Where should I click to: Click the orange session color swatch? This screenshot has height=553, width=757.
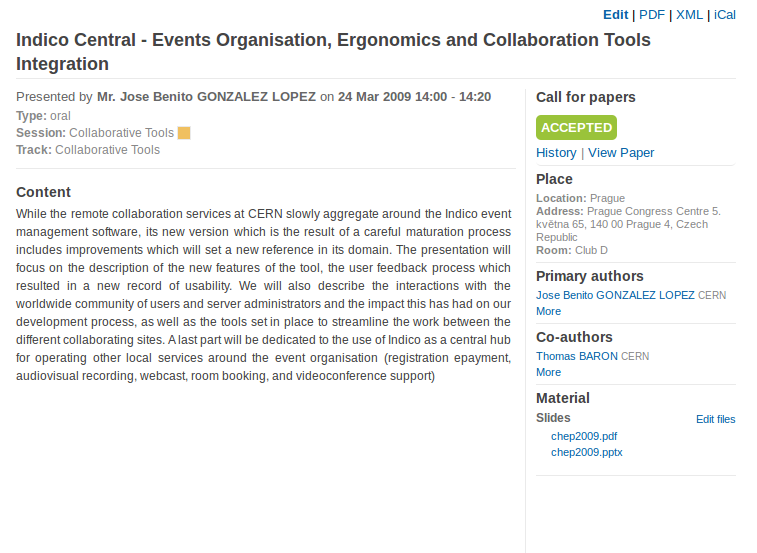(184, 133)
